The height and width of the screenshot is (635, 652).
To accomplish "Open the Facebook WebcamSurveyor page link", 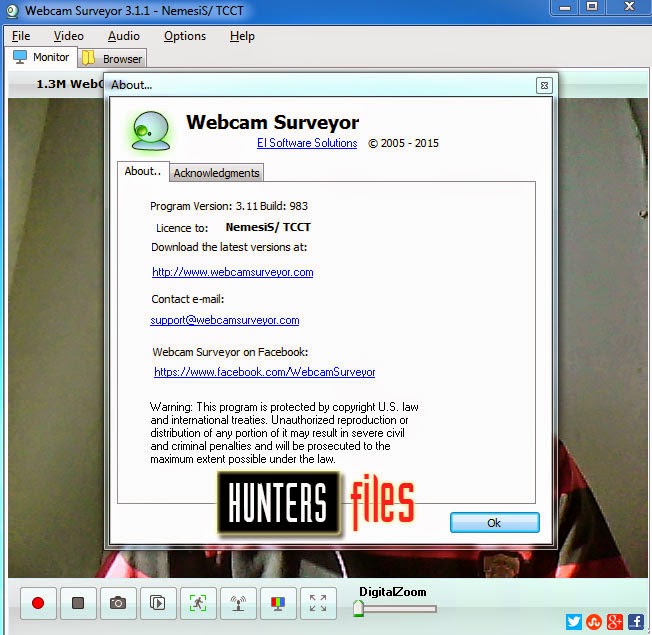I will 264,372.
